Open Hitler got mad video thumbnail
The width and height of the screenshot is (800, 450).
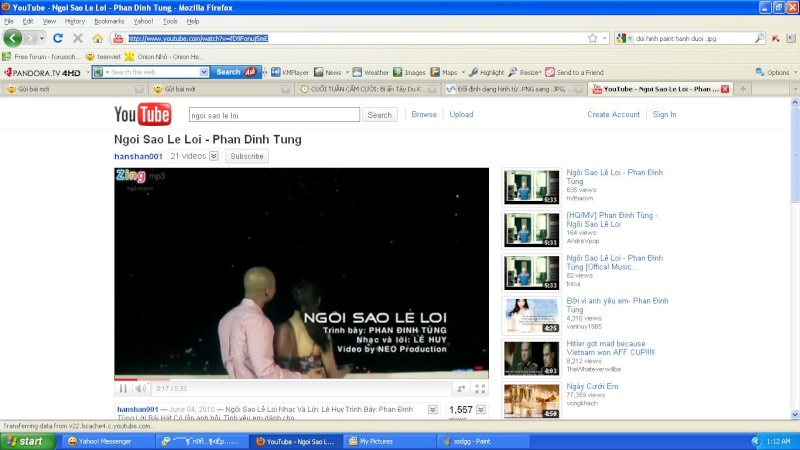pos(531,359)
